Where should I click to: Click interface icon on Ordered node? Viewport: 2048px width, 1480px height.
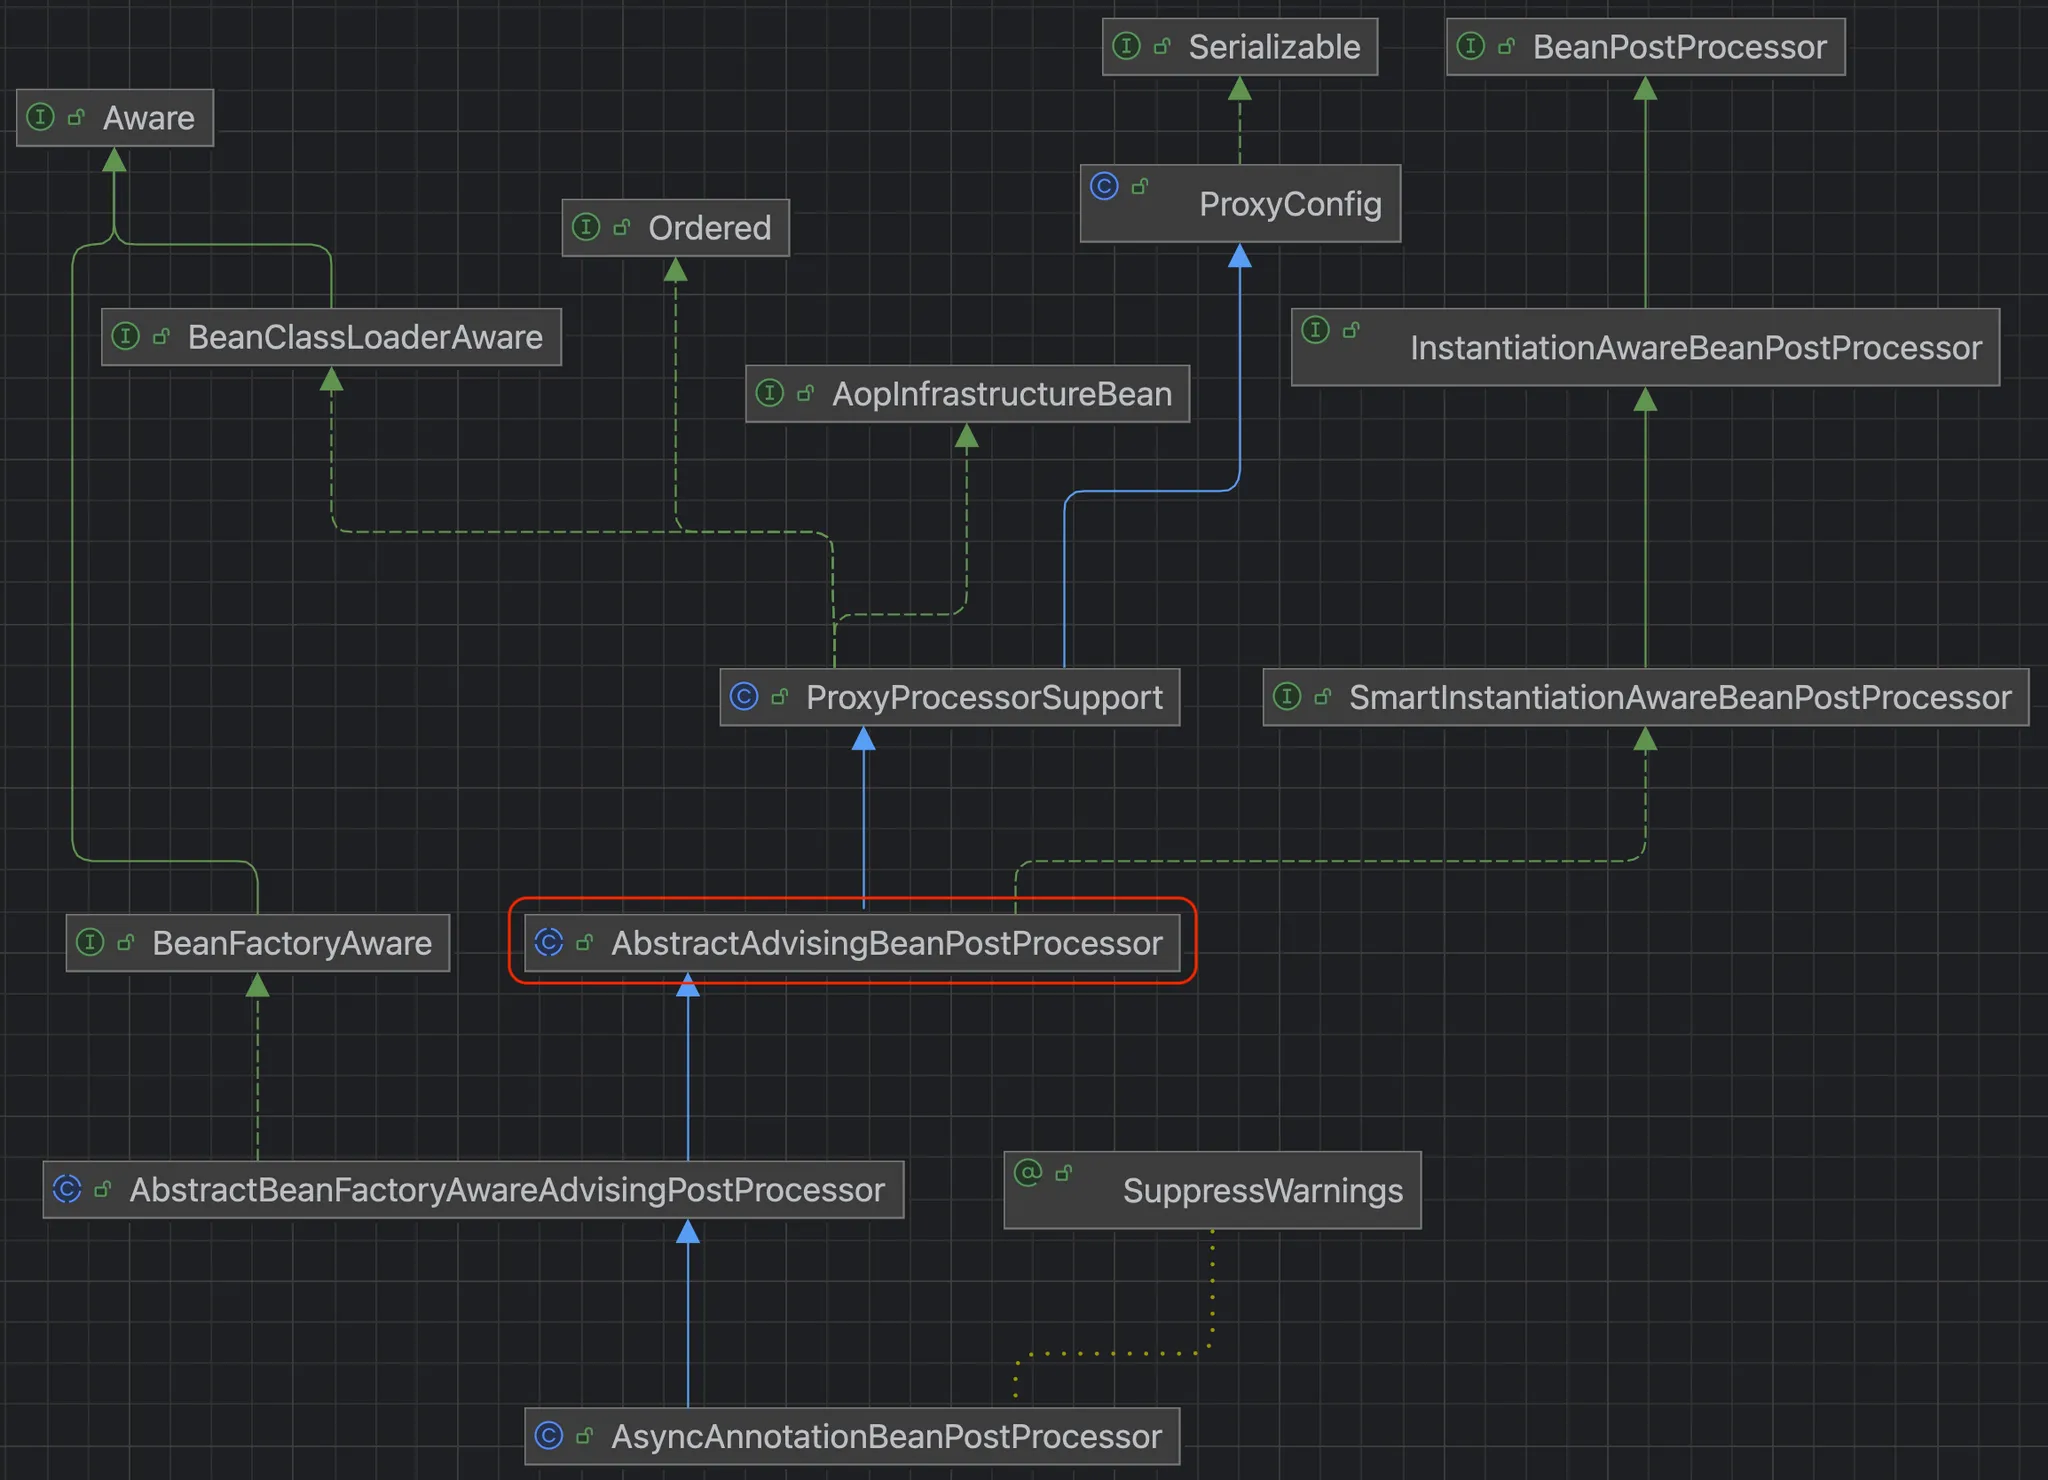point(586,227)
